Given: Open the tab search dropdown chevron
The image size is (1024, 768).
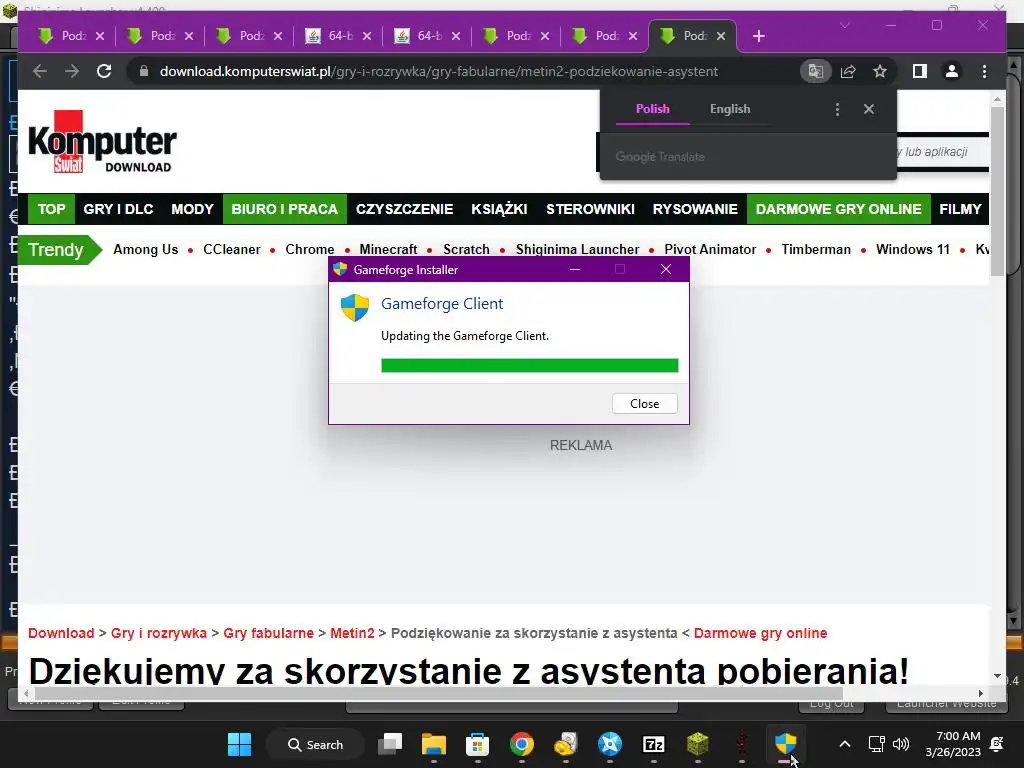Looking at the screenshot, I should tap(845, 25).
